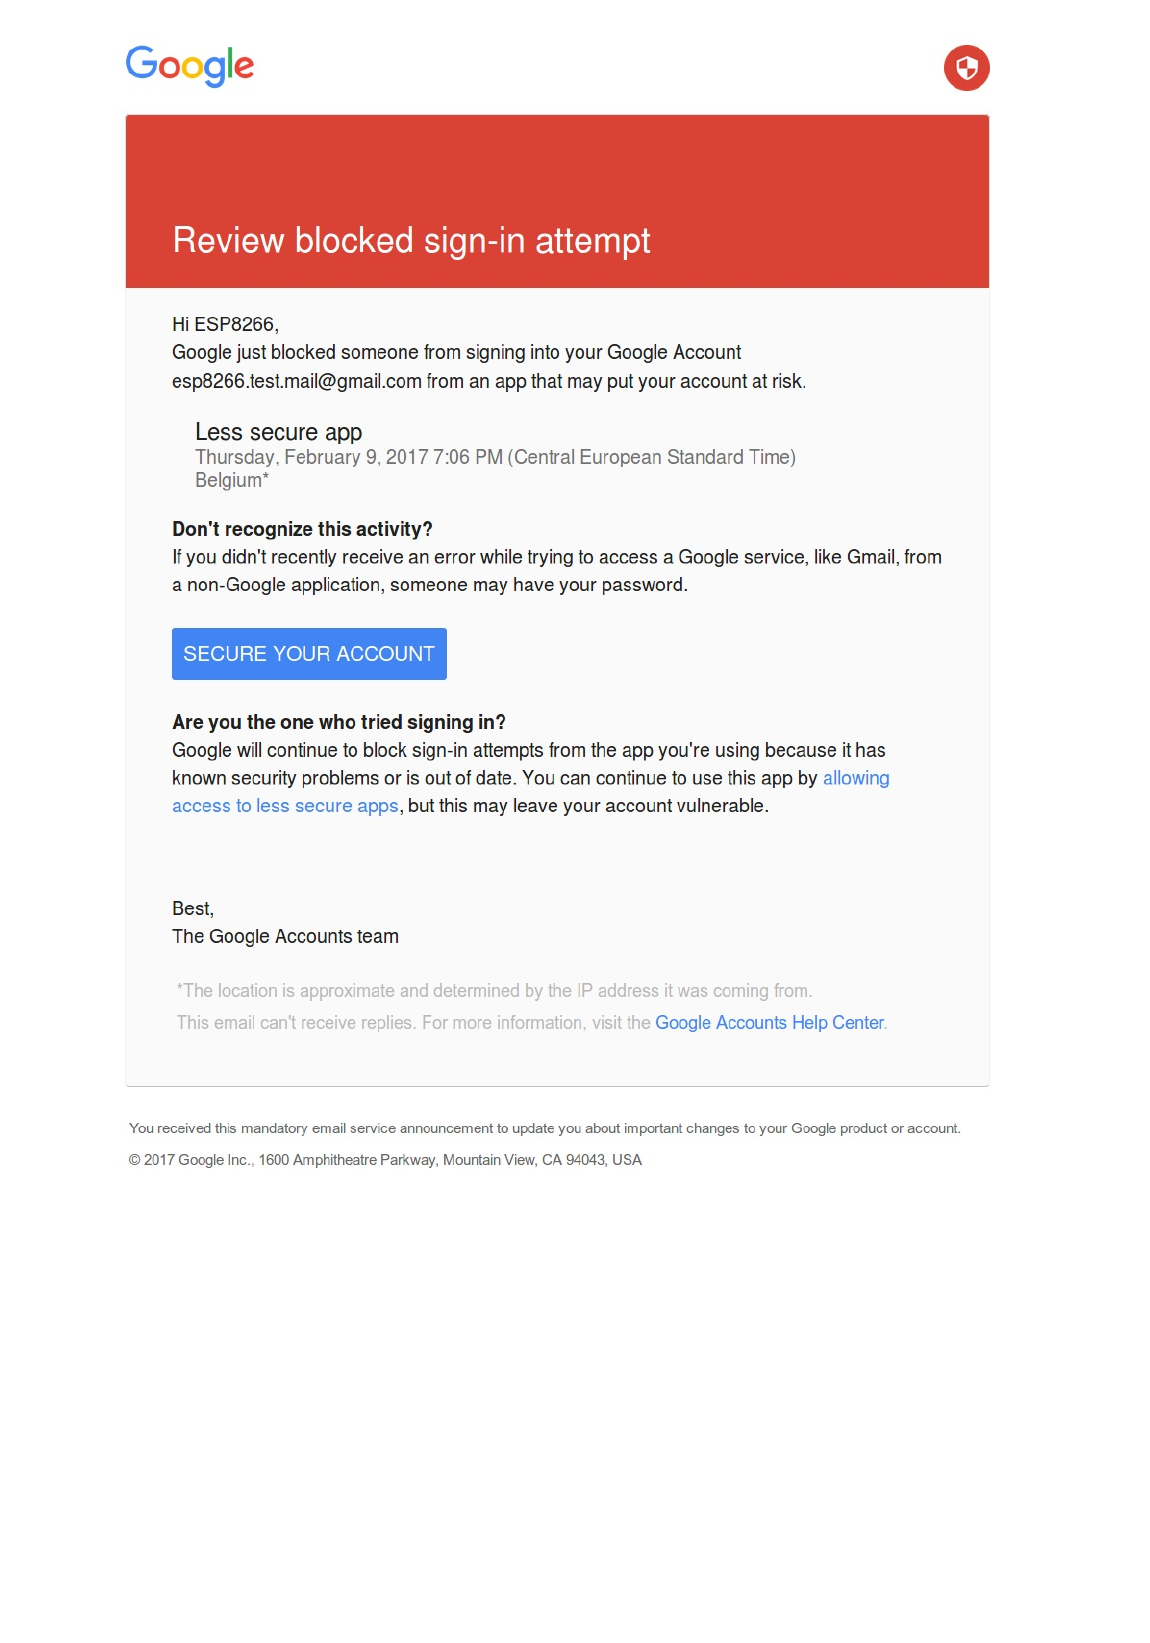Viewport: 1150px width, 1643px height.
Task: Click 'Are you the one who tried signing in?'
Action: tap(338, 722)
